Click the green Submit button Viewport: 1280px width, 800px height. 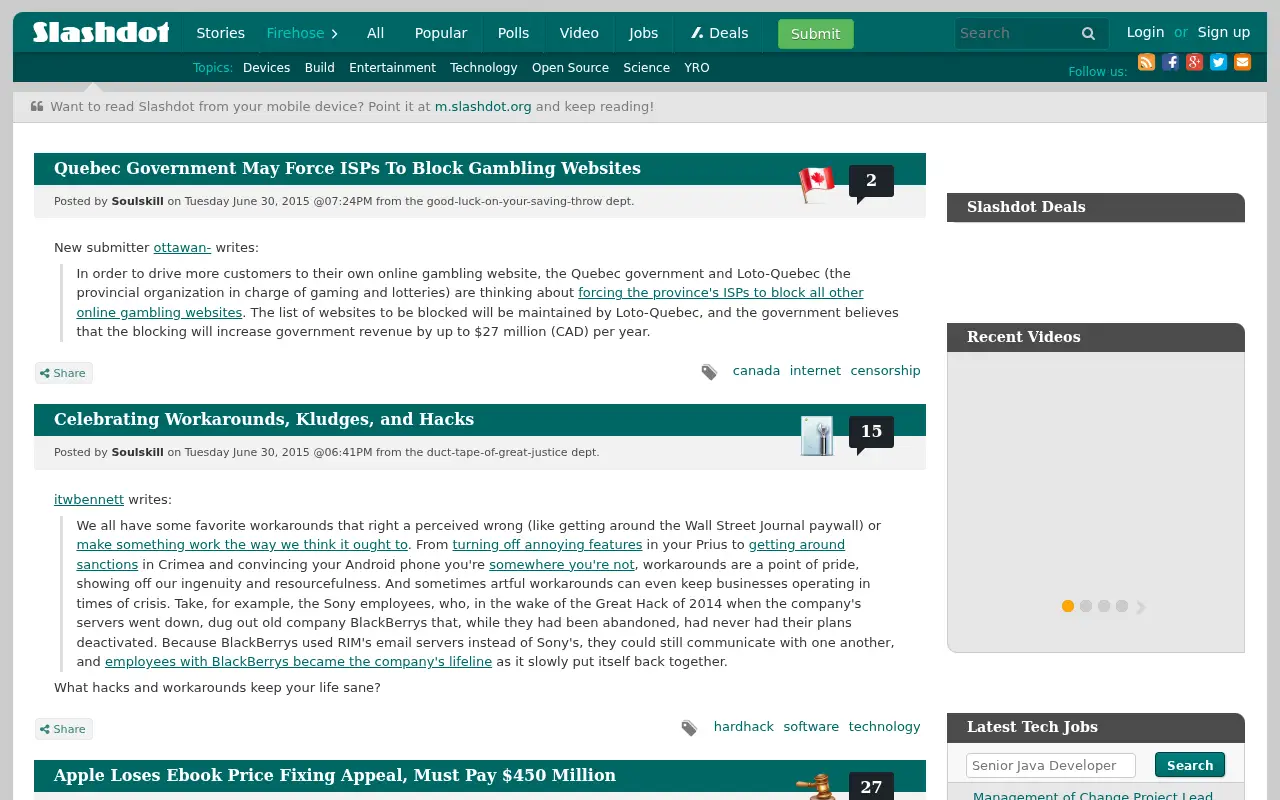pyautogui.click(x=816, y=34)
